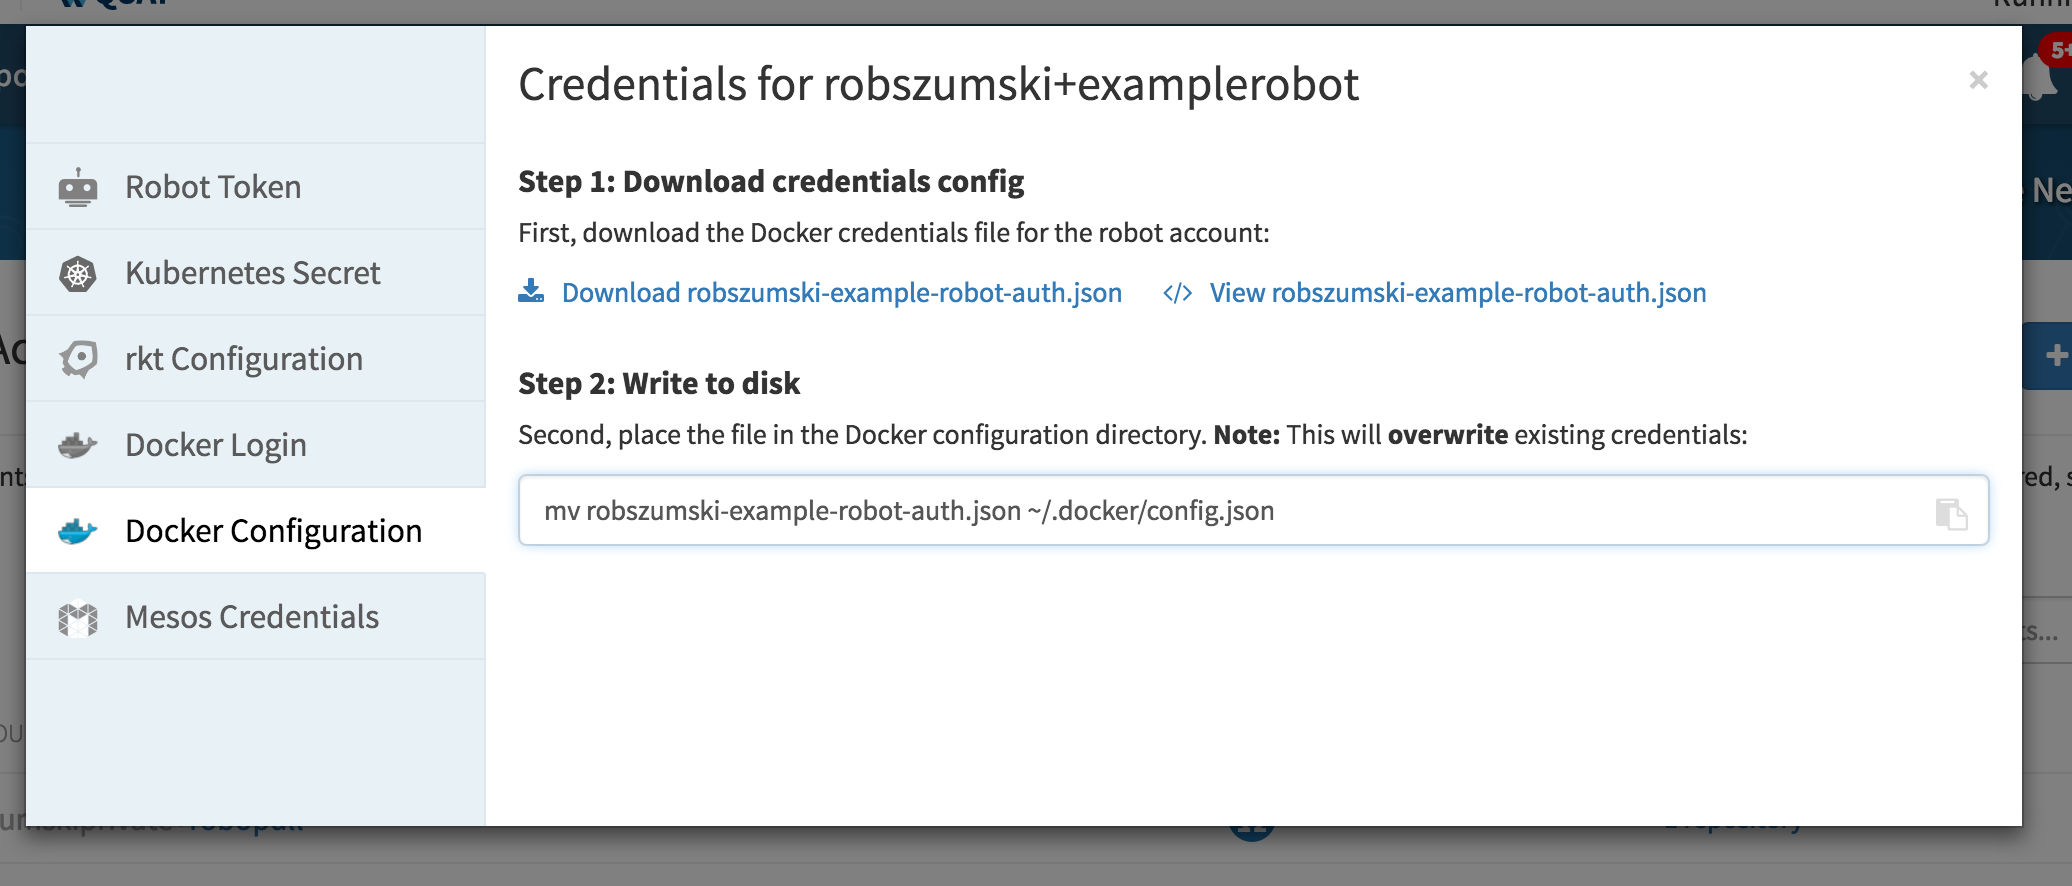
Task: Click the Docker Login whale icon
Action: point(78,445)
